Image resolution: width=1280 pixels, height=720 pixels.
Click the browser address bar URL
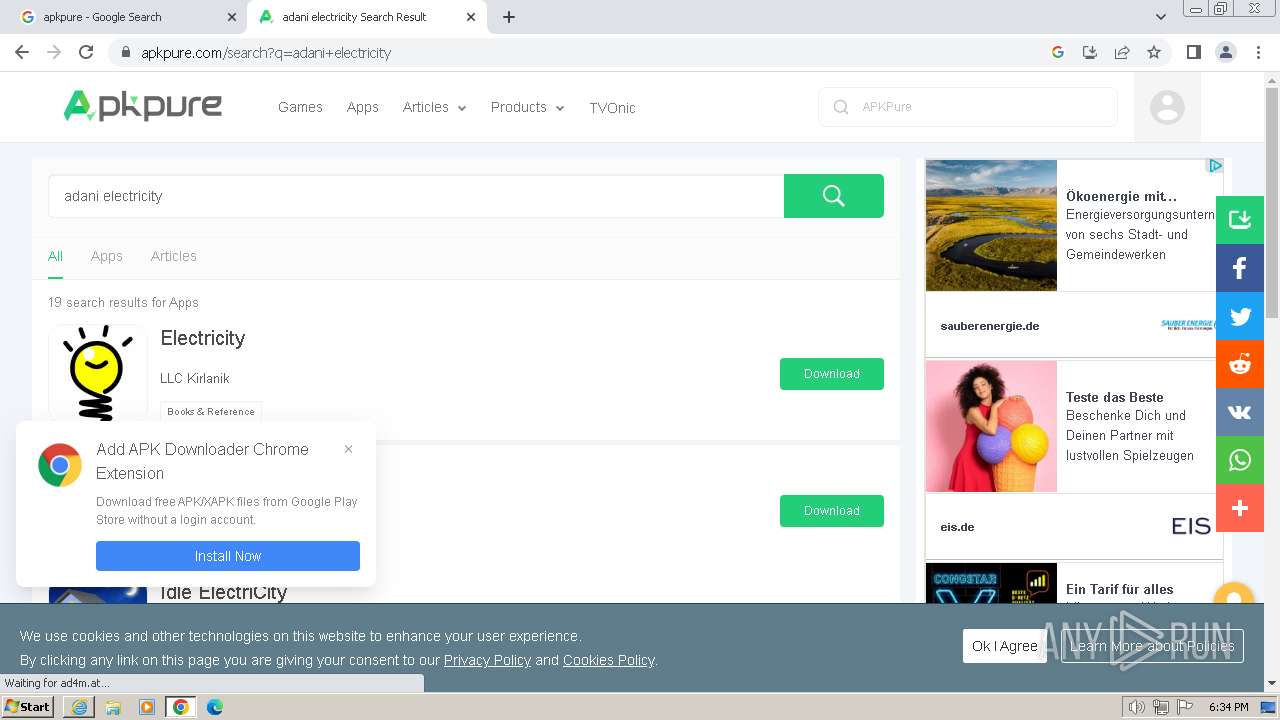266,53
